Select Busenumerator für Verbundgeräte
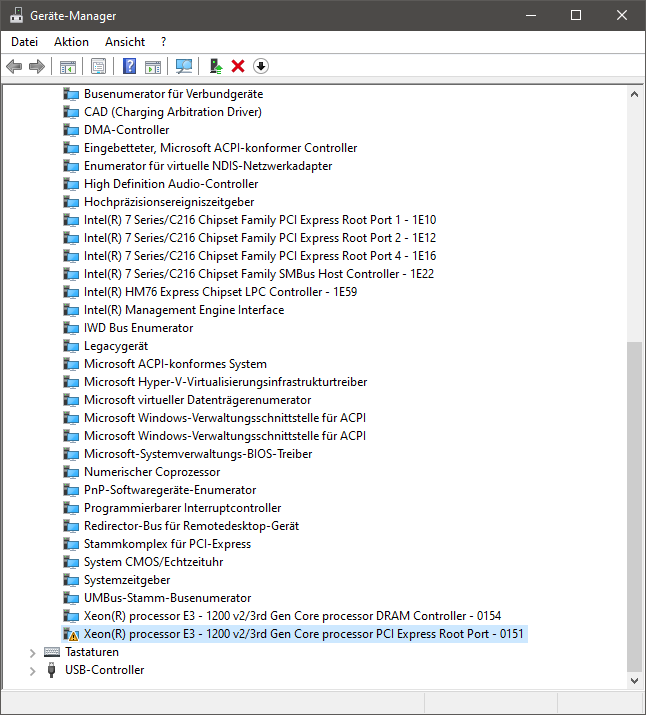Screen dimensions: 646x715 point(174,94)
